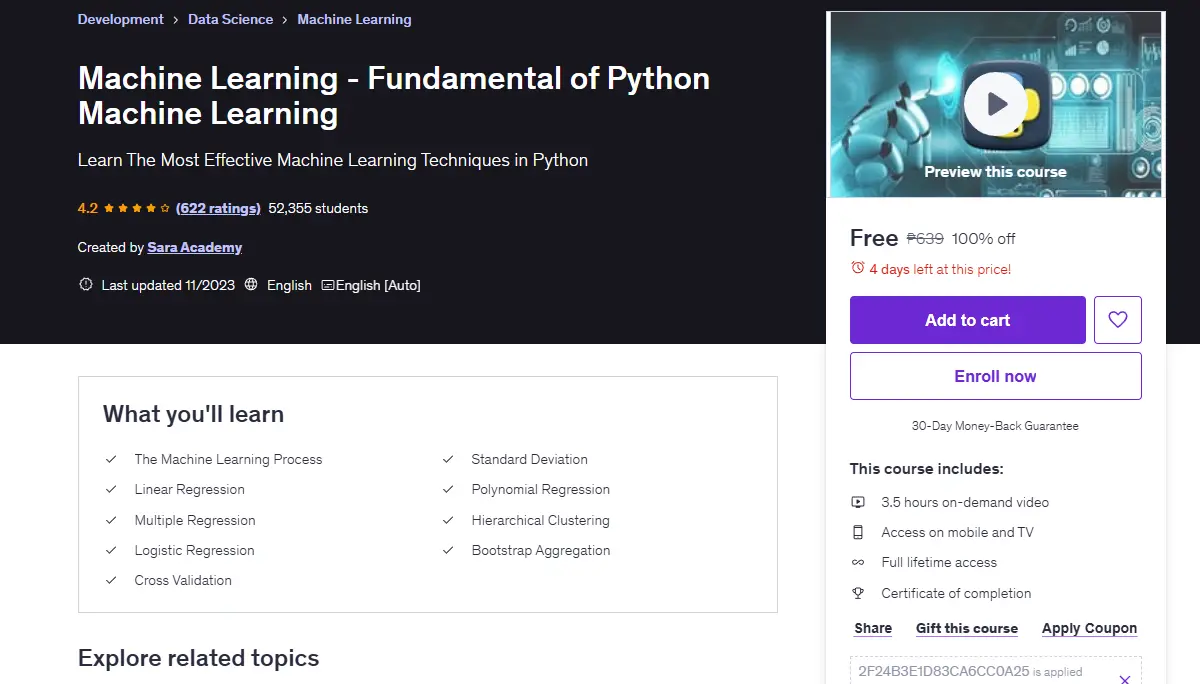Click Apply Coupon
Screen dimensions: 1200x684
(x=1090, y=628)
